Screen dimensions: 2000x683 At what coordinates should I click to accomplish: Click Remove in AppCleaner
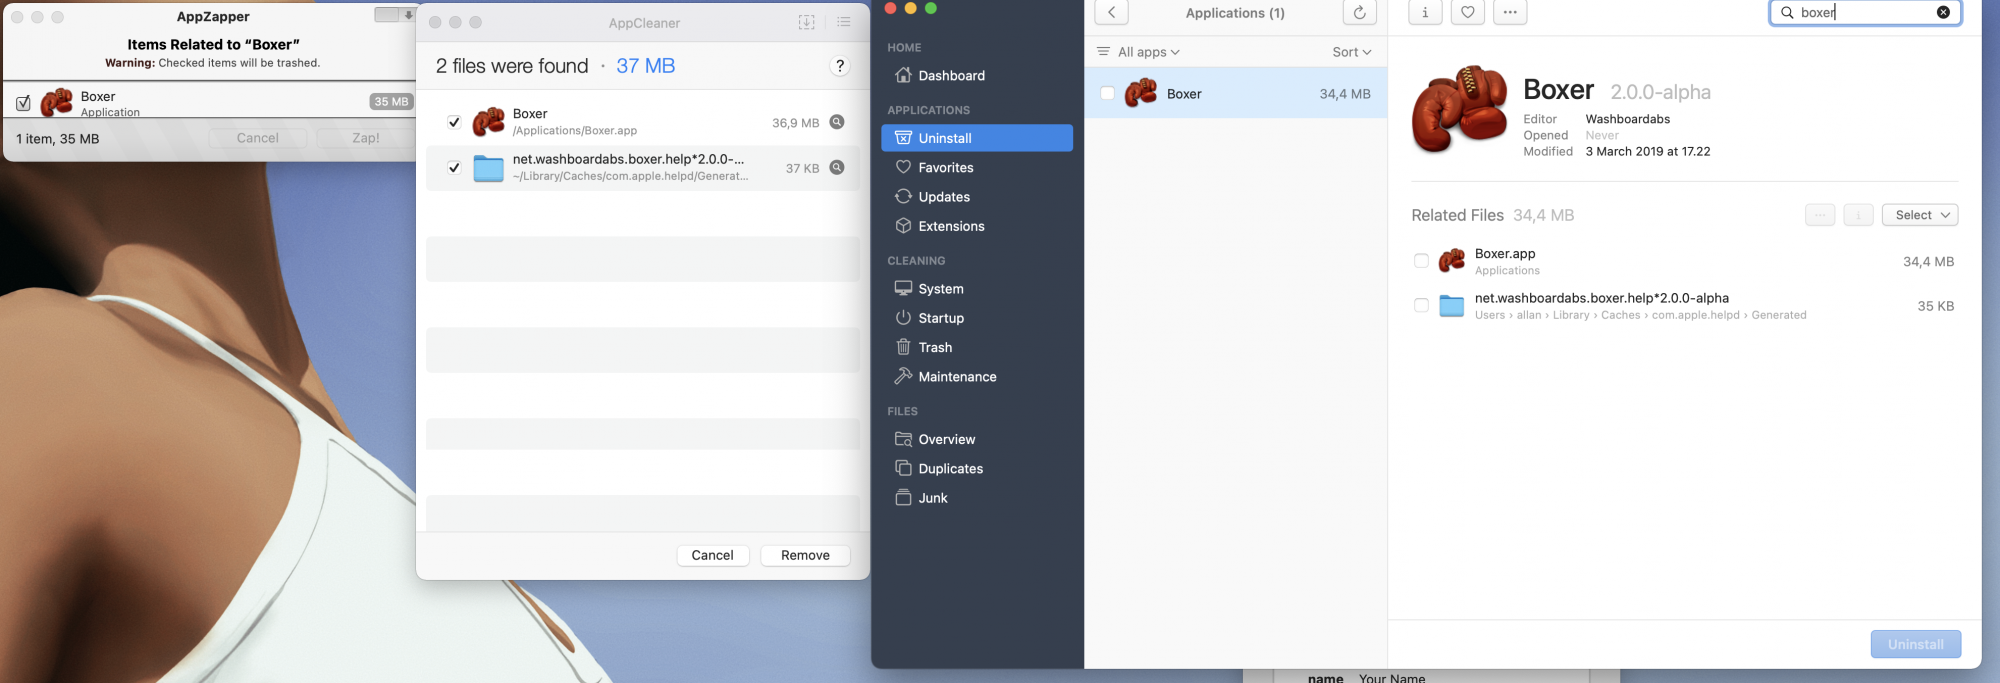tap(805, 555)
